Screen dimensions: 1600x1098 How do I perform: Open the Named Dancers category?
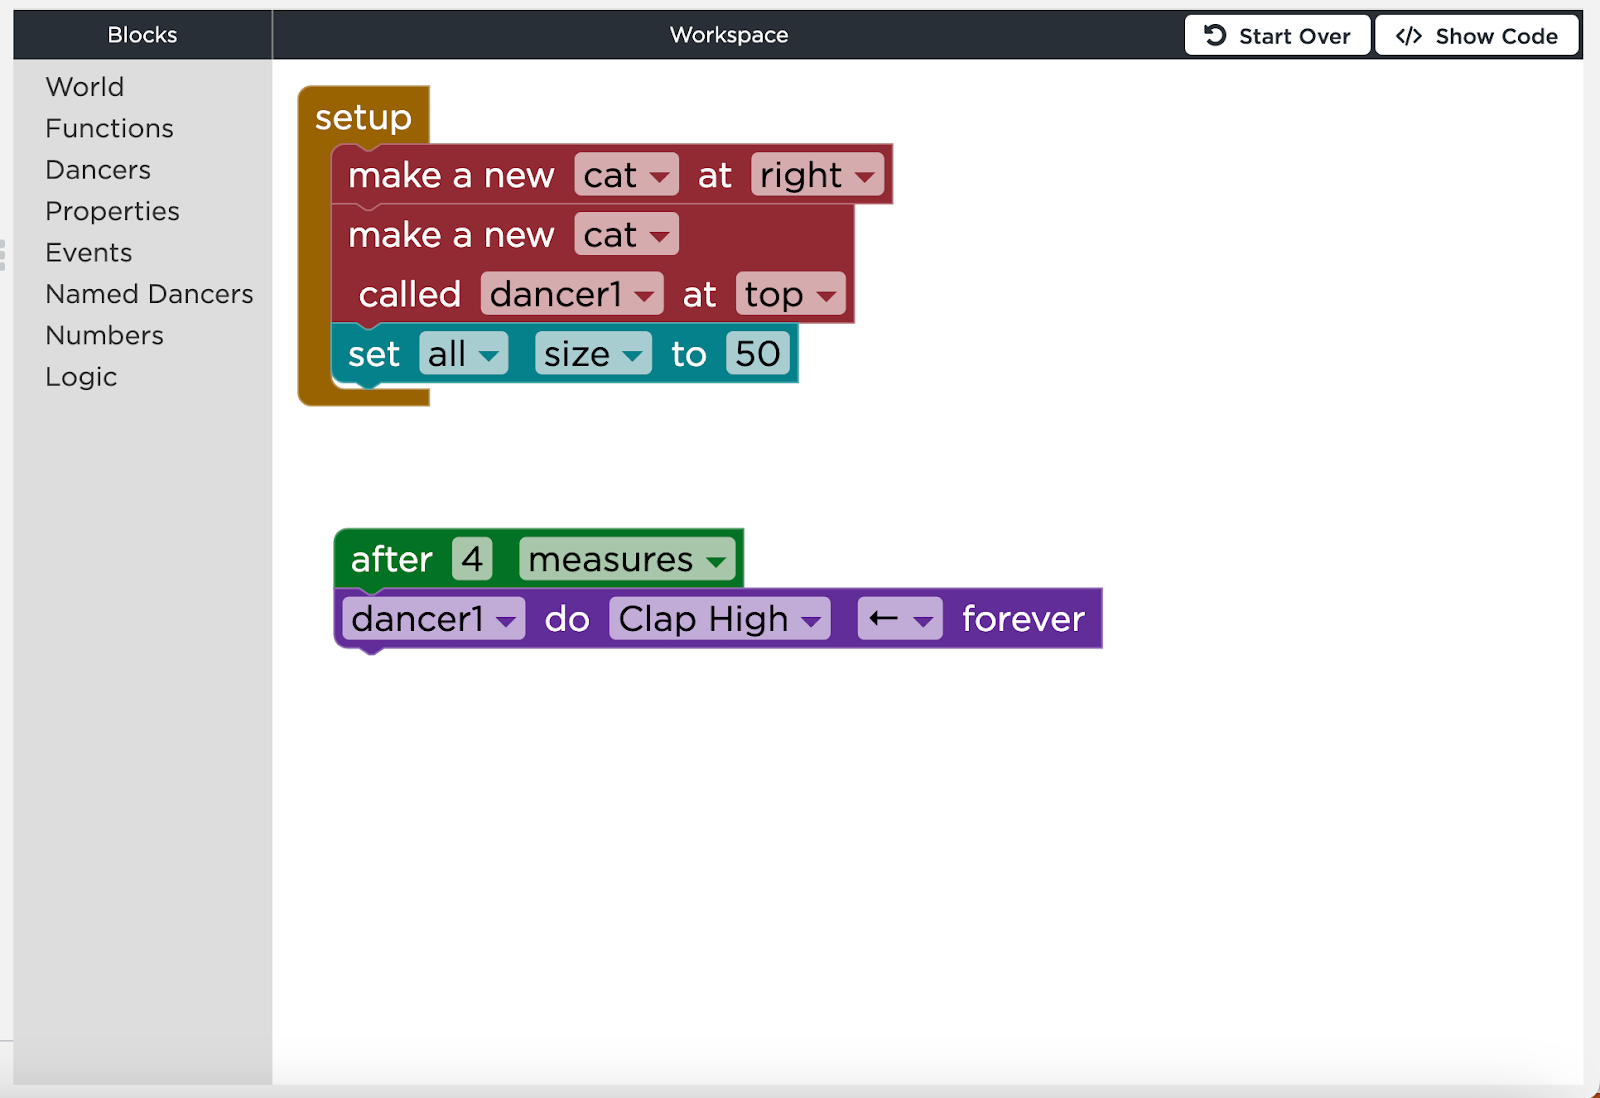coord(149,294)
